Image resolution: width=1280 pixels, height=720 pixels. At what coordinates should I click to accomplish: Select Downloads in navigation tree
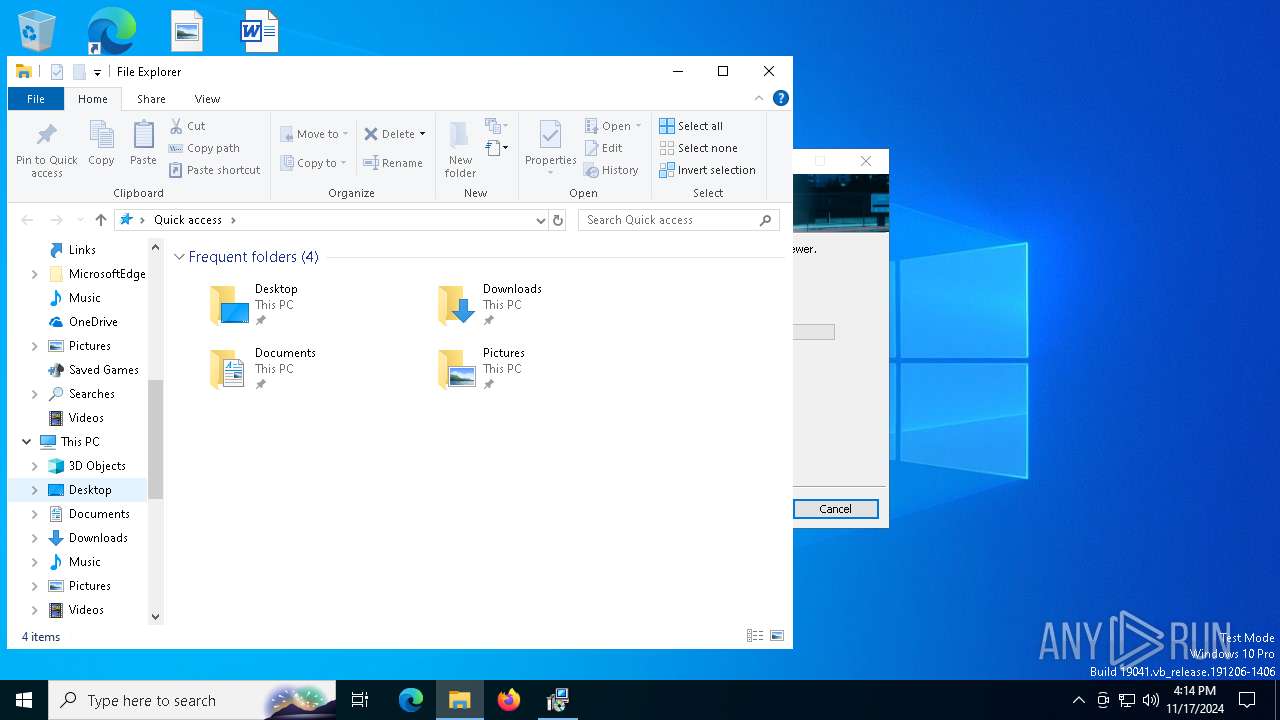[x=98, y=538]
